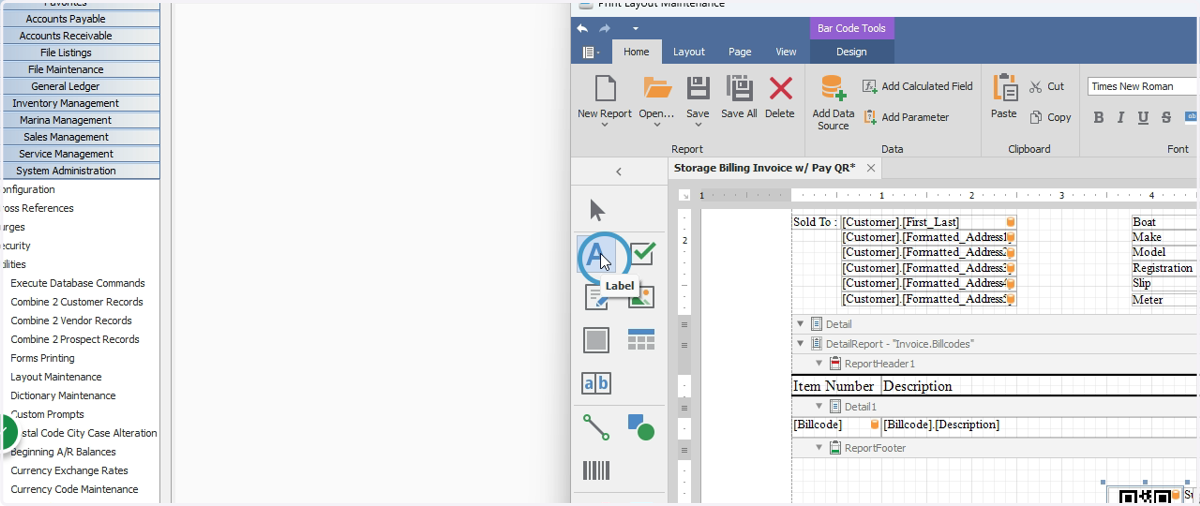Open Marina Management module

65,120
